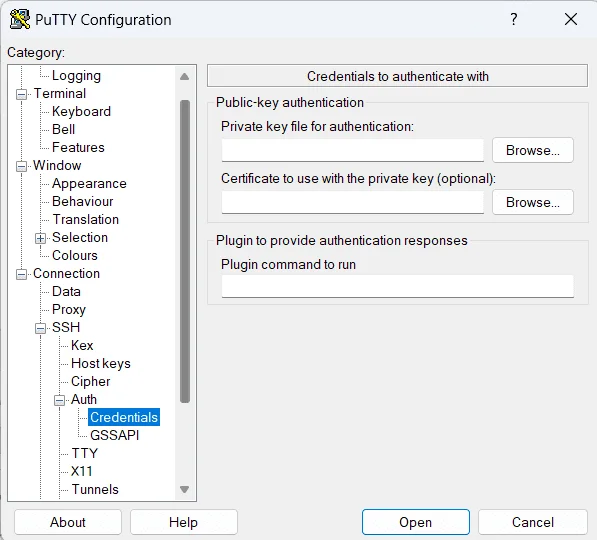Select the Terminal category
Viewport: 597px width, 540px height.
pos(60,93)
